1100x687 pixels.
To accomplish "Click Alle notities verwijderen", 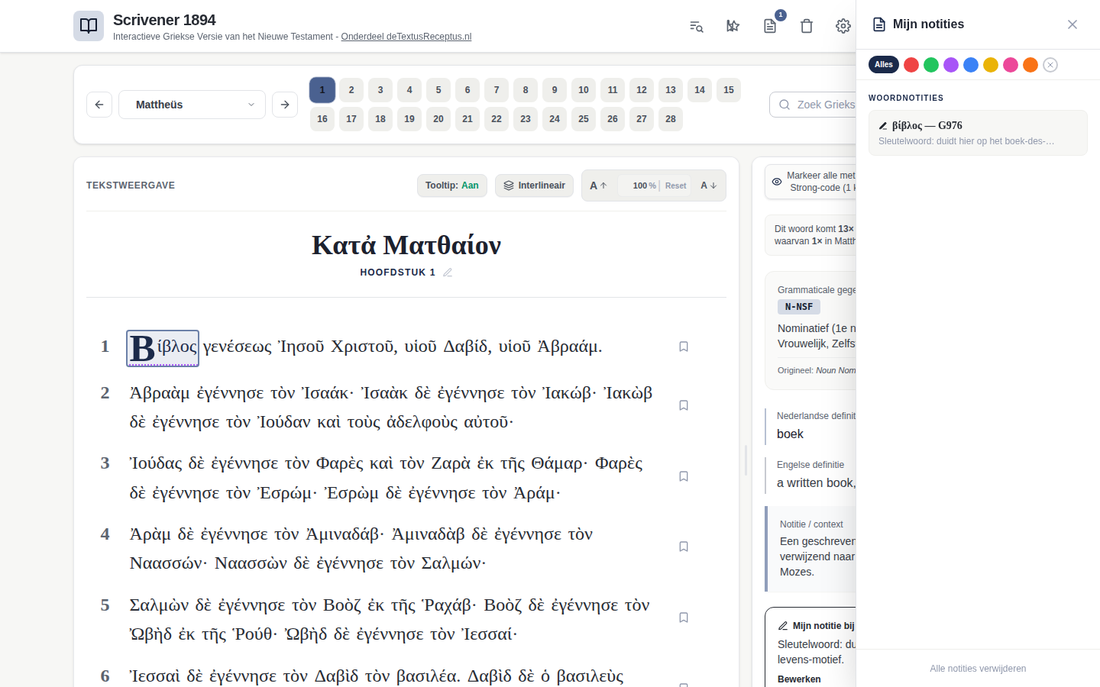I will (978, 669).
